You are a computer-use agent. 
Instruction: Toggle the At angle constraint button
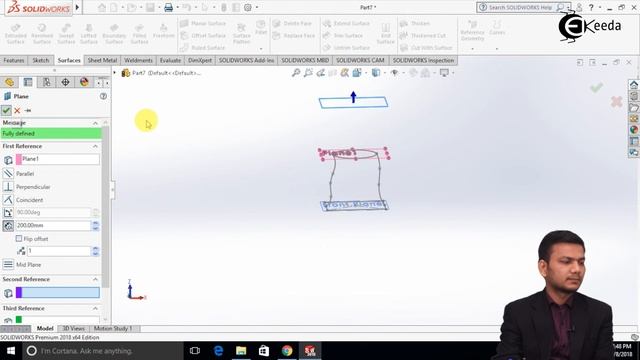pos(8,213)
